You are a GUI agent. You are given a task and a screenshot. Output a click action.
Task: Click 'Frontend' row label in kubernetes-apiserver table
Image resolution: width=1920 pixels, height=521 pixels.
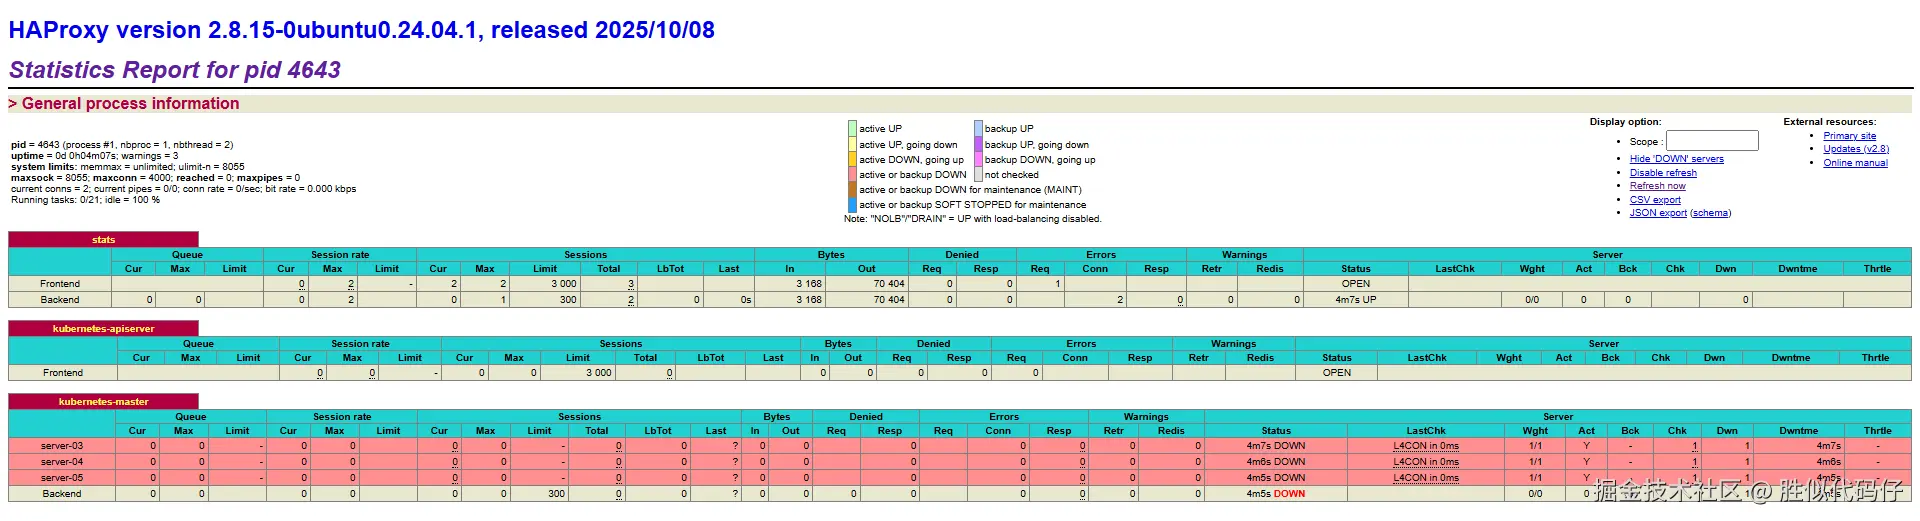pos(63,373)
